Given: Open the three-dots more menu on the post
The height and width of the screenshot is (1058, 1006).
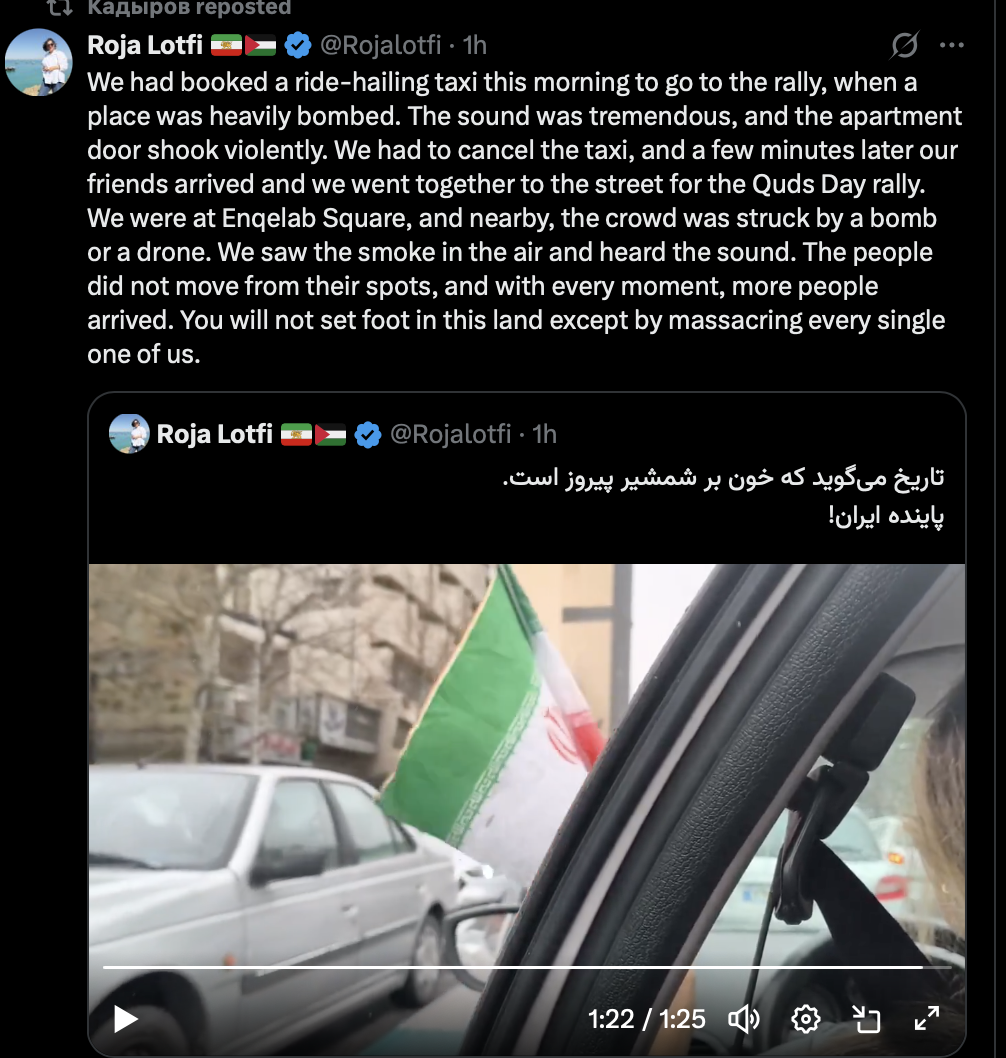Looking at the screenshot, I should (951, 45).
